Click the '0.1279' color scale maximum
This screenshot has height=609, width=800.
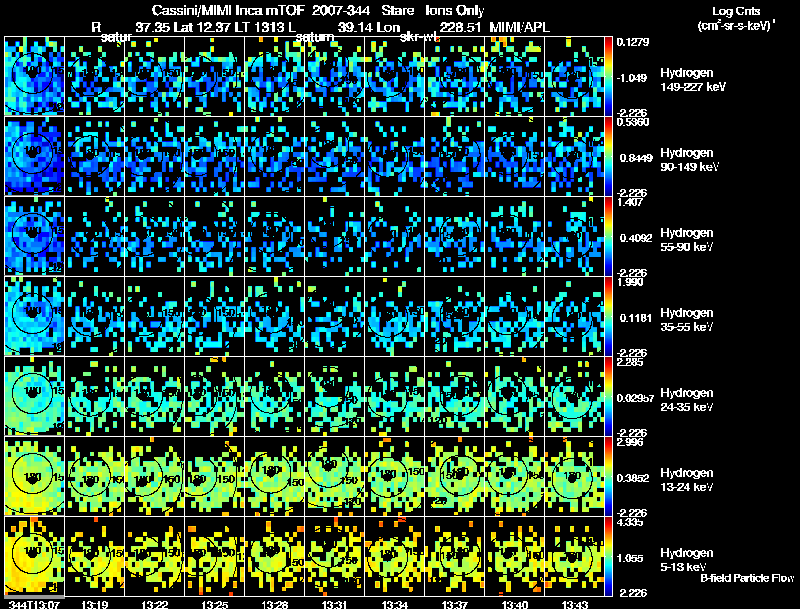click(633, 42)
